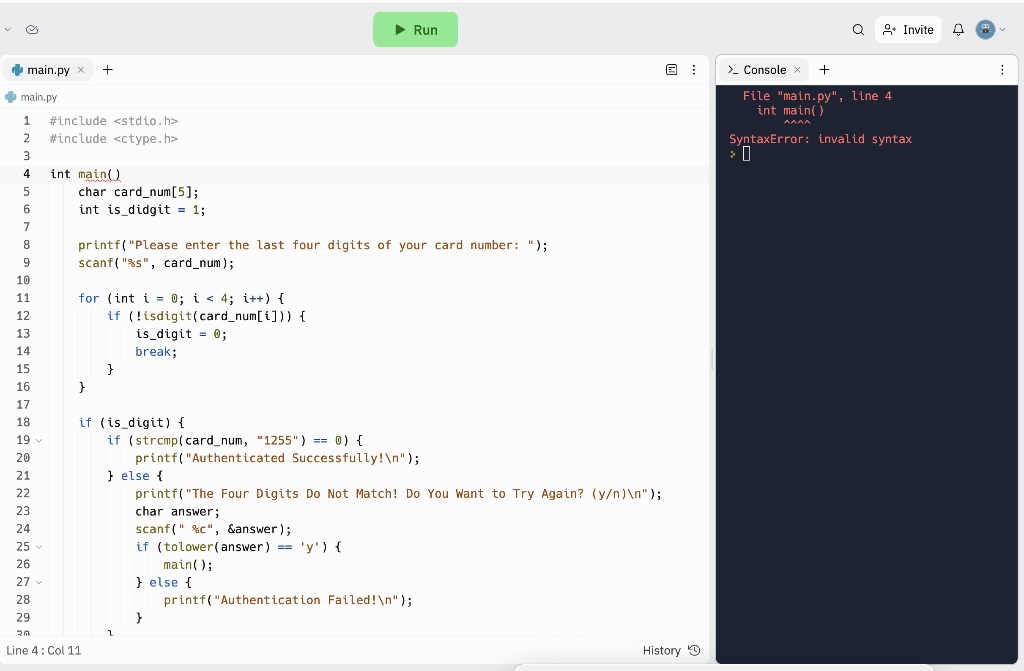Switch to the main.py tab
The height and width of the screenshot is (671, 1024).
tap(47, 70)
